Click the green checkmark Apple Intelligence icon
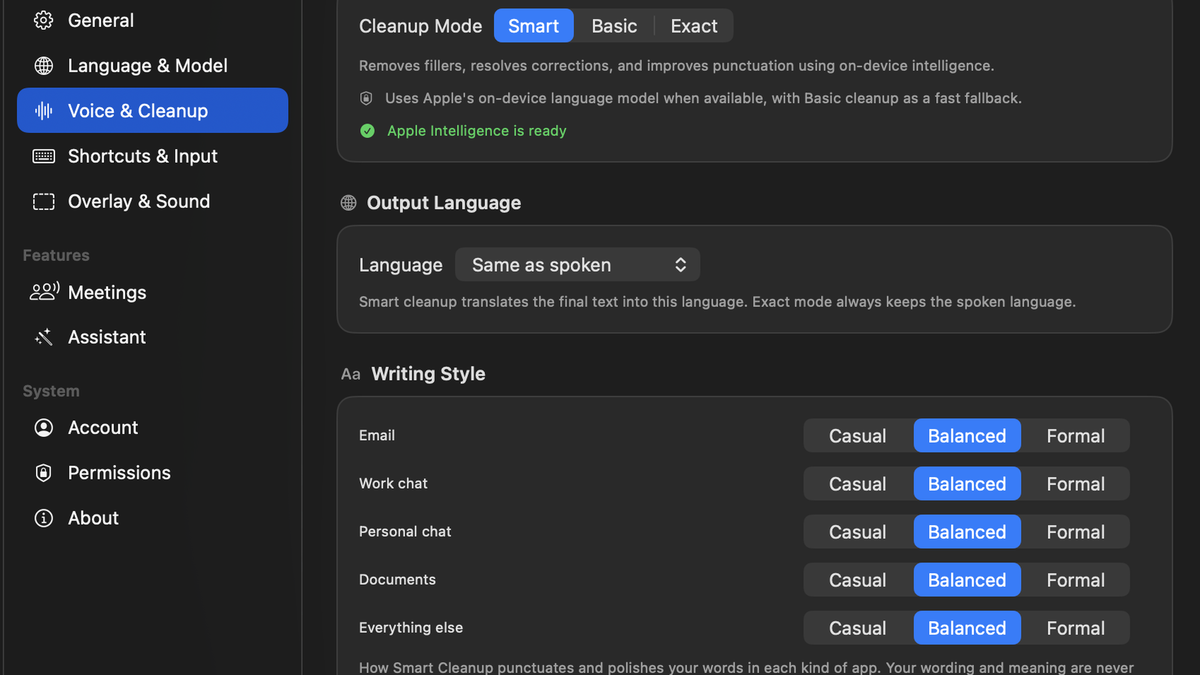This screenshot has height=675, width=1200. 367,131
